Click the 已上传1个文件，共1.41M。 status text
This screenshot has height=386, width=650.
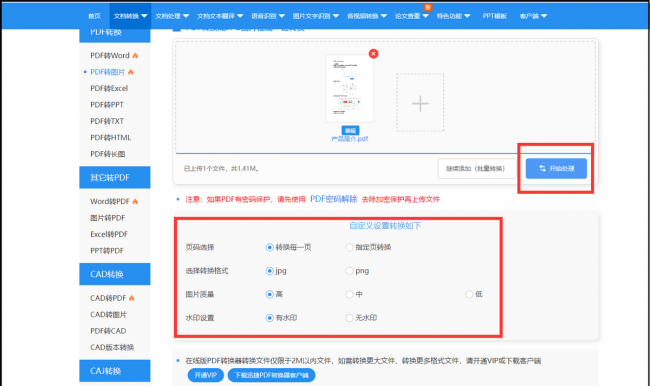click(x=221, y=168)
